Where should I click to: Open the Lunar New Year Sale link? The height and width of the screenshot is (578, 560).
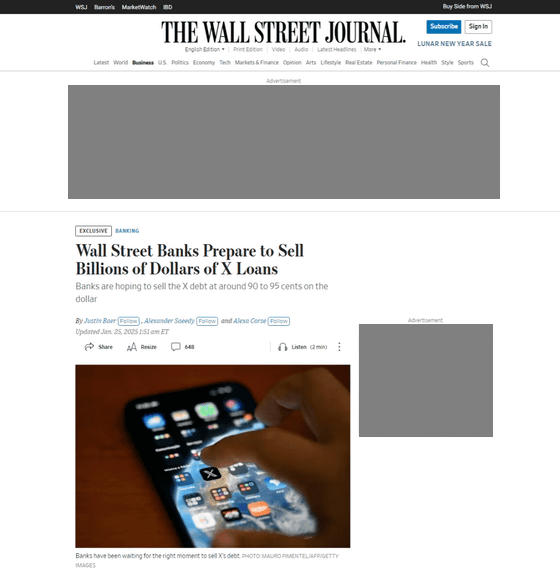click(x=455, y=43)
